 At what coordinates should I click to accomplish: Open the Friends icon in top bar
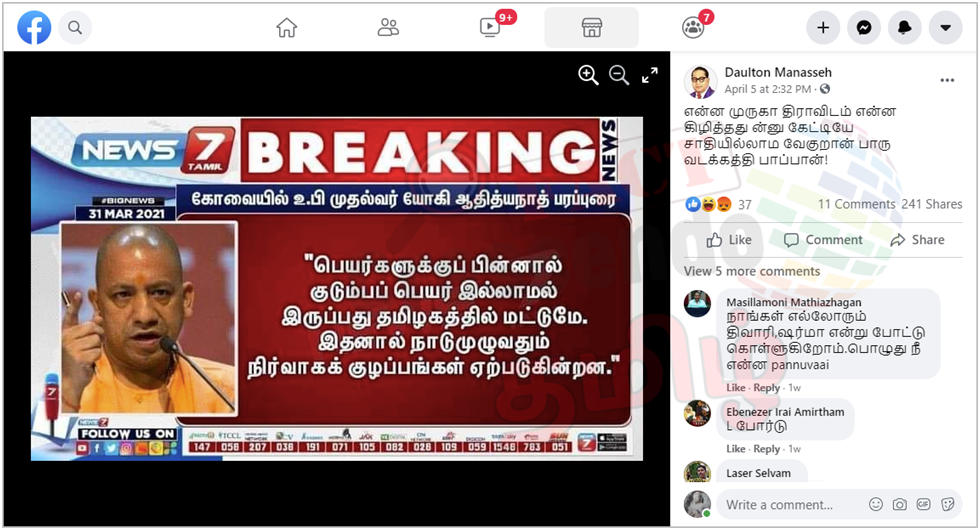coord(388,28)
